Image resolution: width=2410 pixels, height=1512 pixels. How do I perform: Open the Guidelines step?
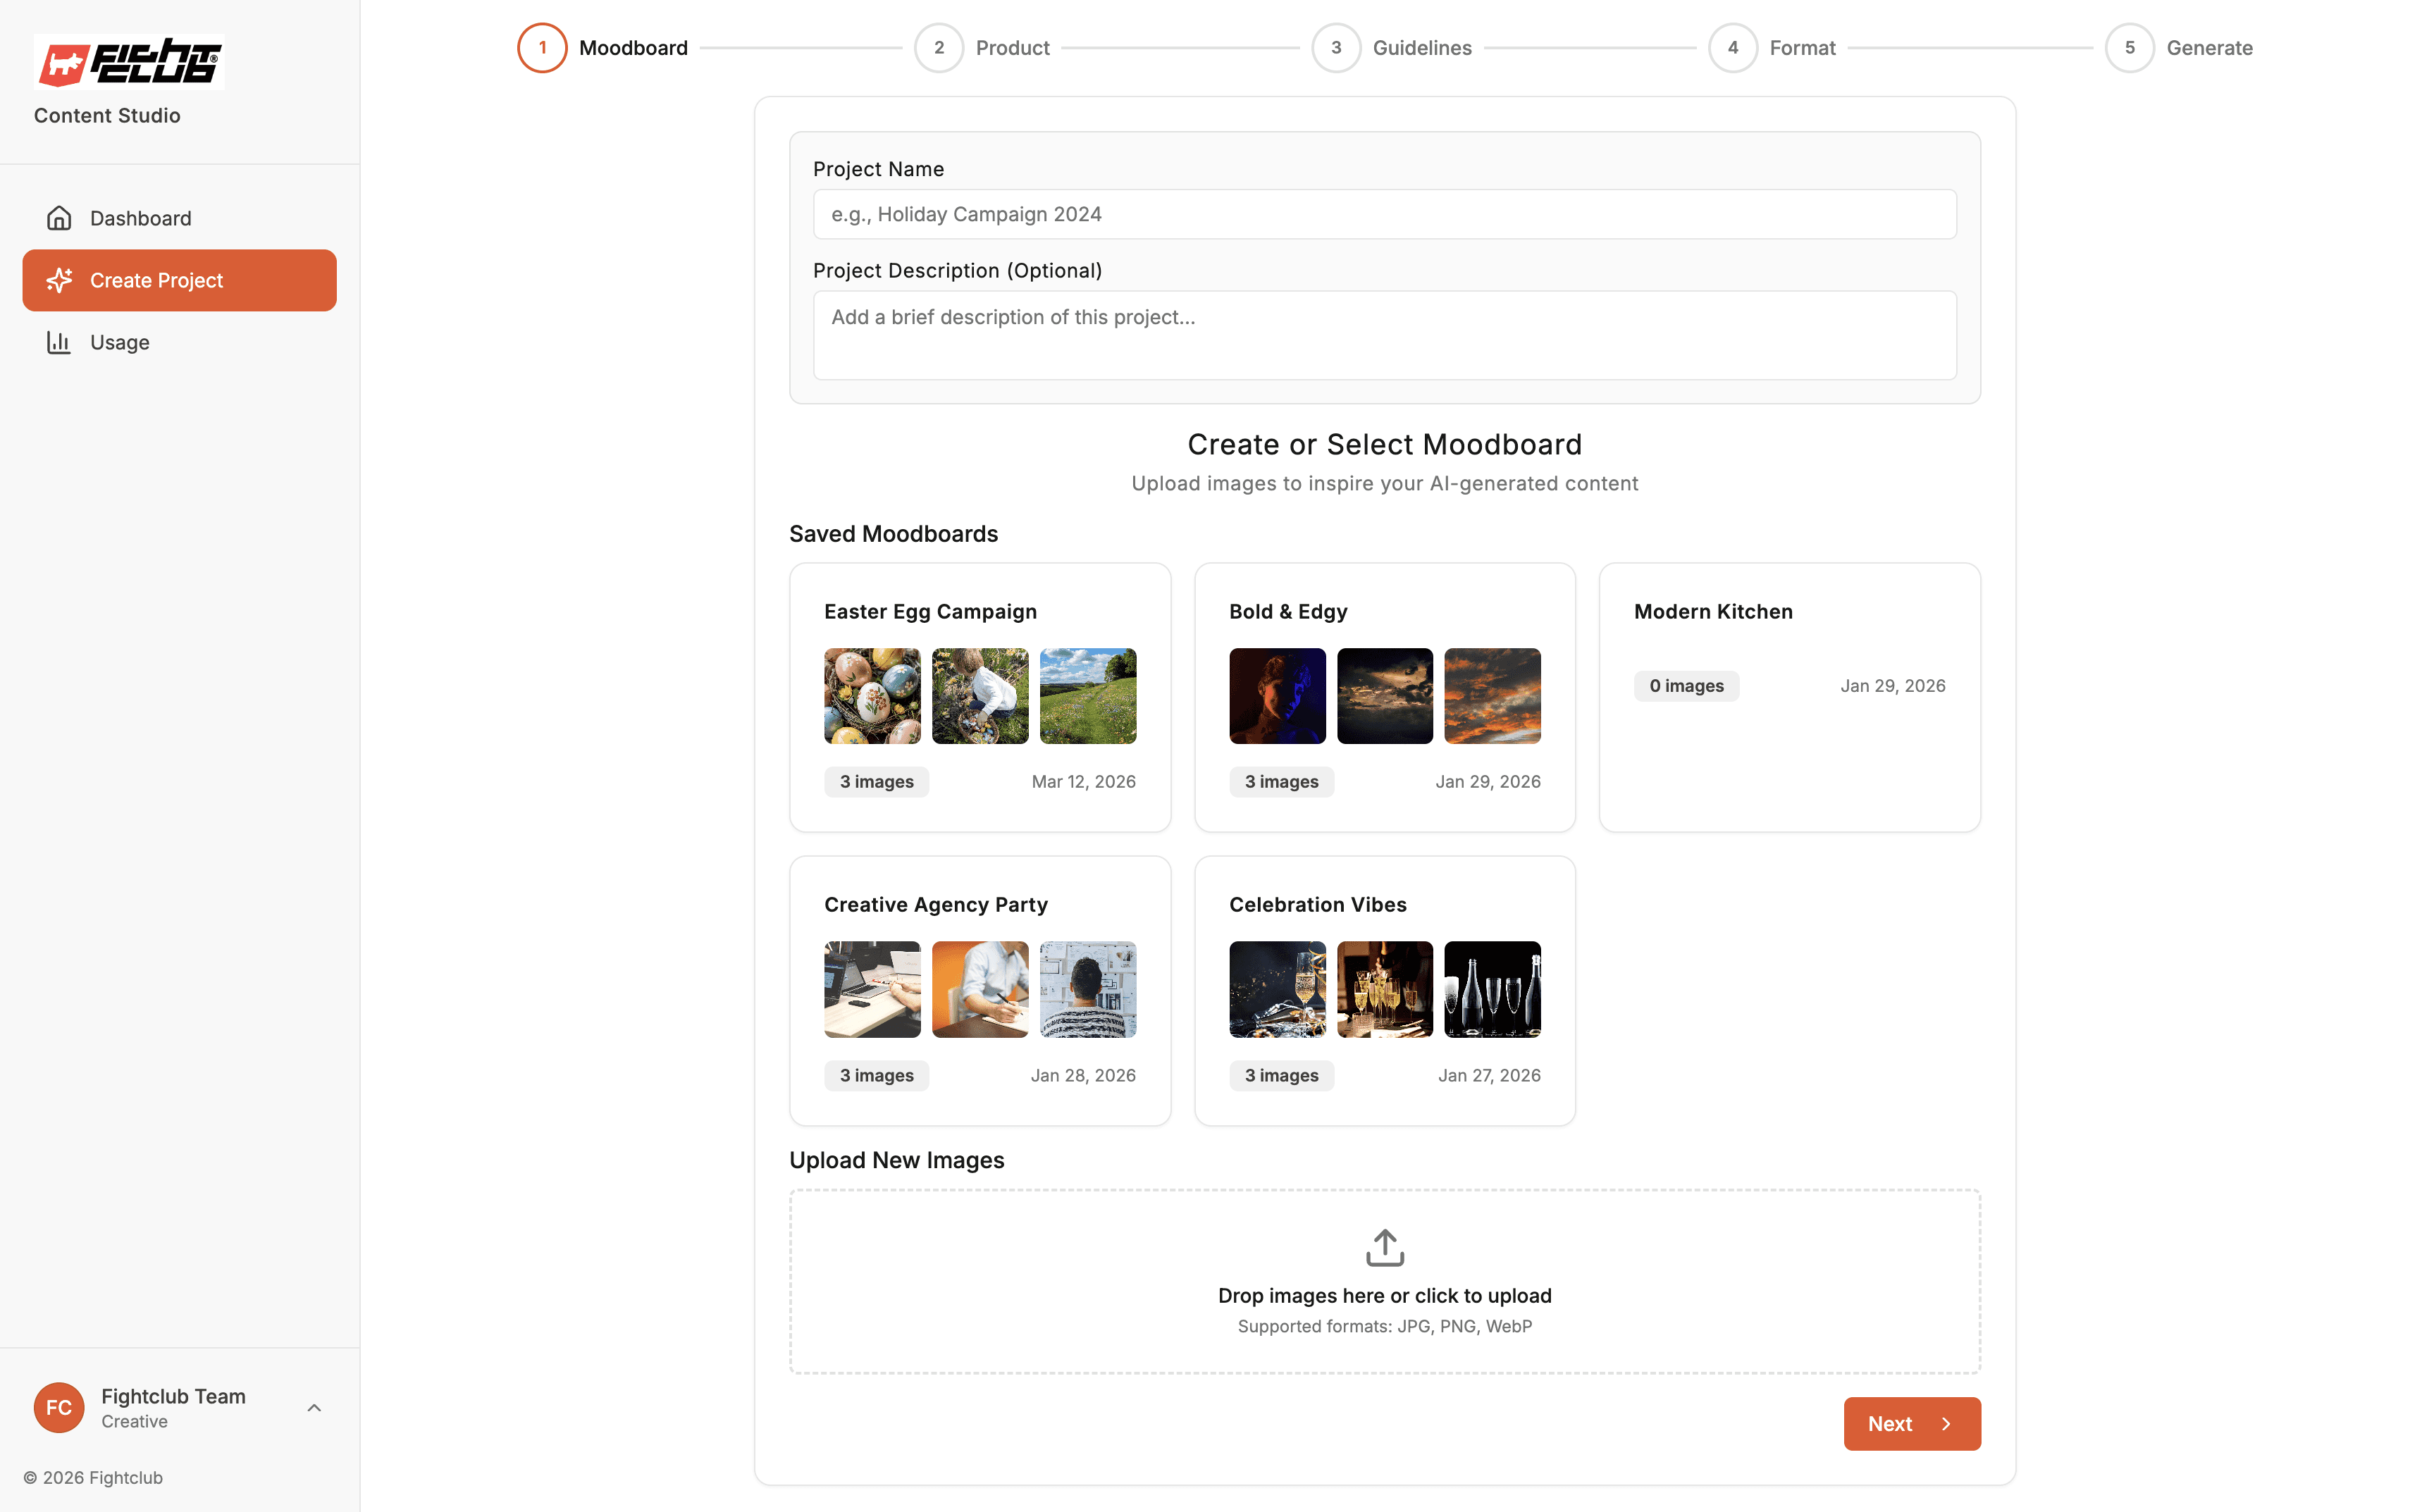point(1421,48)
